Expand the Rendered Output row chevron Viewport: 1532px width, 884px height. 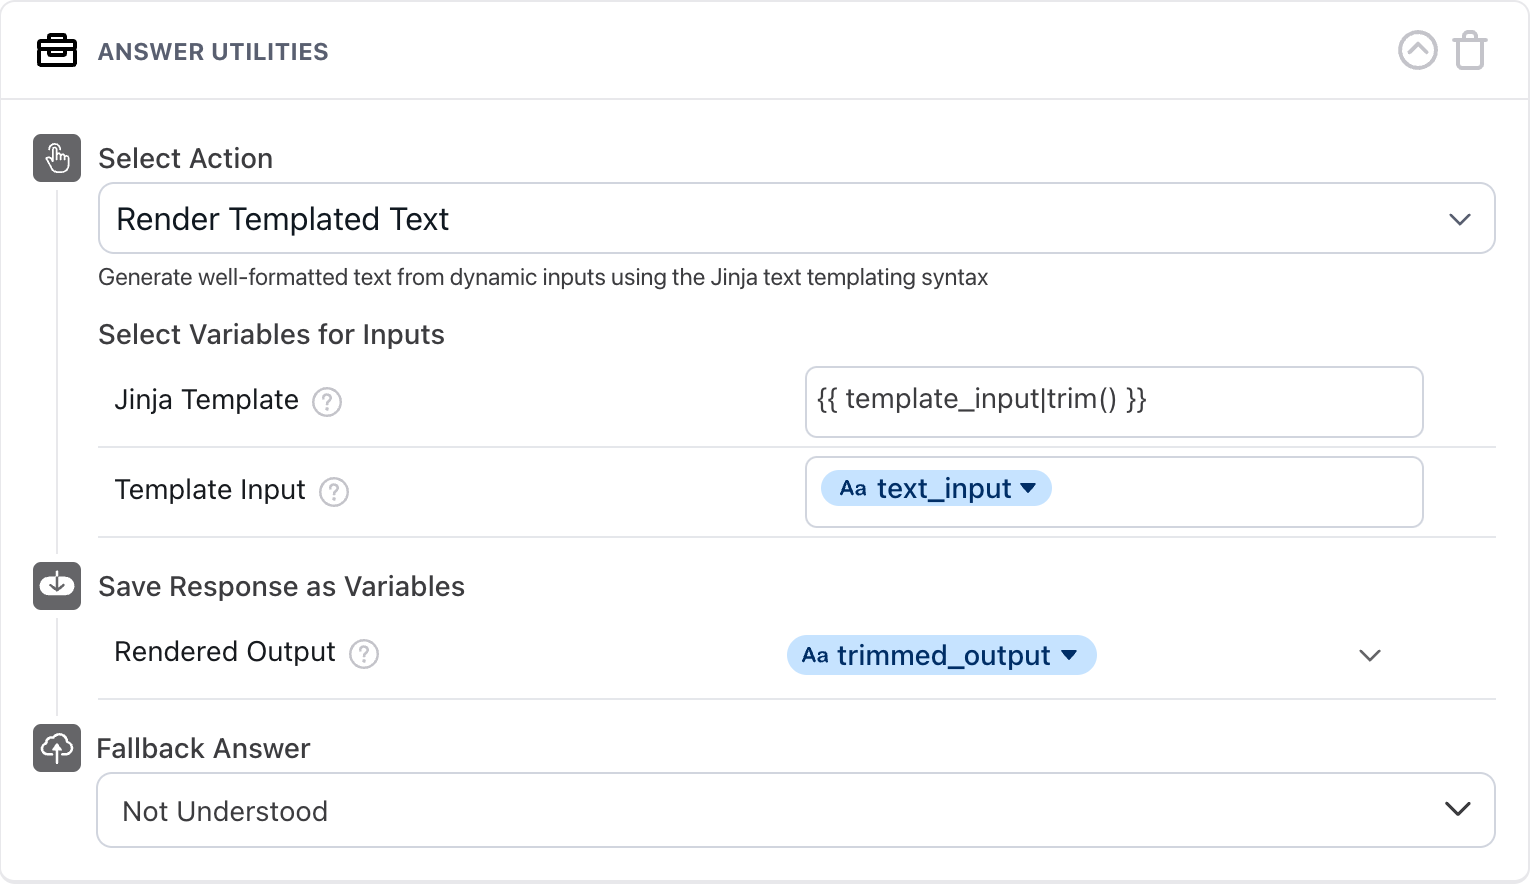tap(1370, 655)
